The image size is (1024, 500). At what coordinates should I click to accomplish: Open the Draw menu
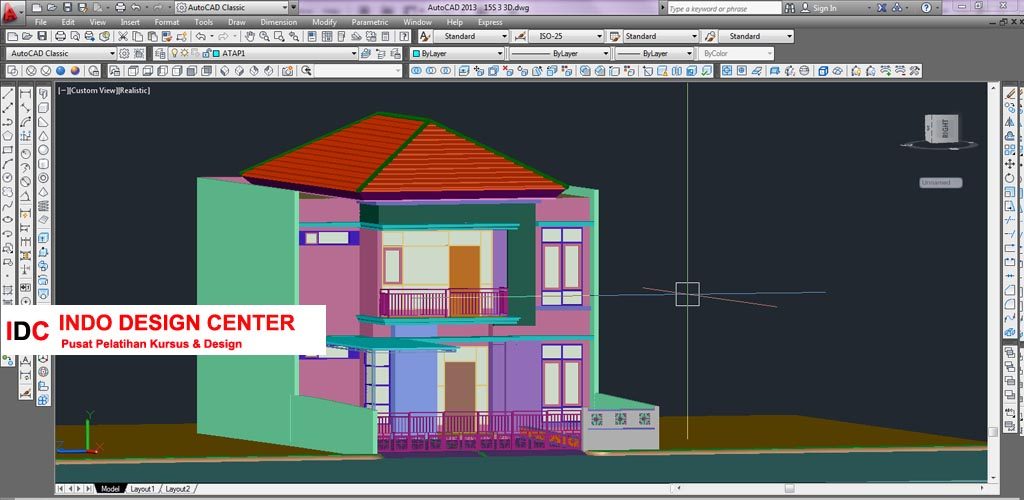237,22
